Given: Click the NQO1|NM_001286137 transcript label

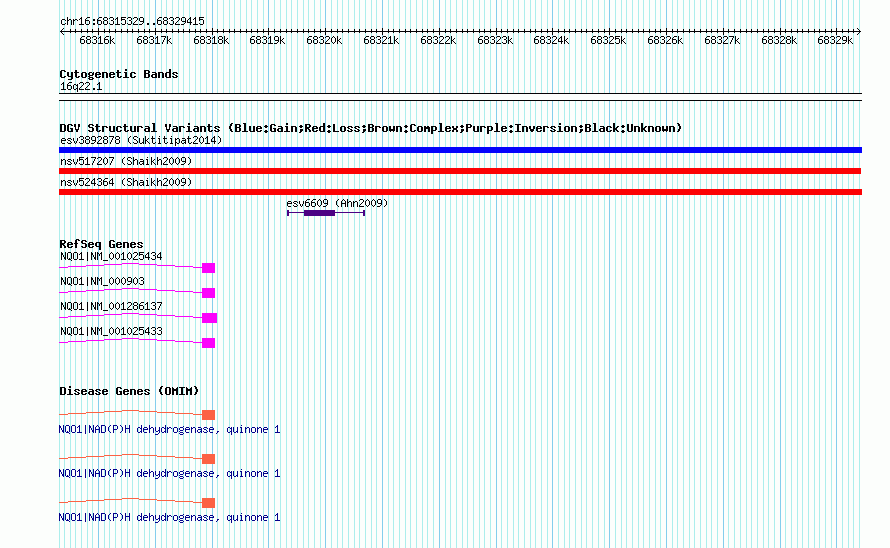Looking at the screenshot, I should (x=111, y=306).
